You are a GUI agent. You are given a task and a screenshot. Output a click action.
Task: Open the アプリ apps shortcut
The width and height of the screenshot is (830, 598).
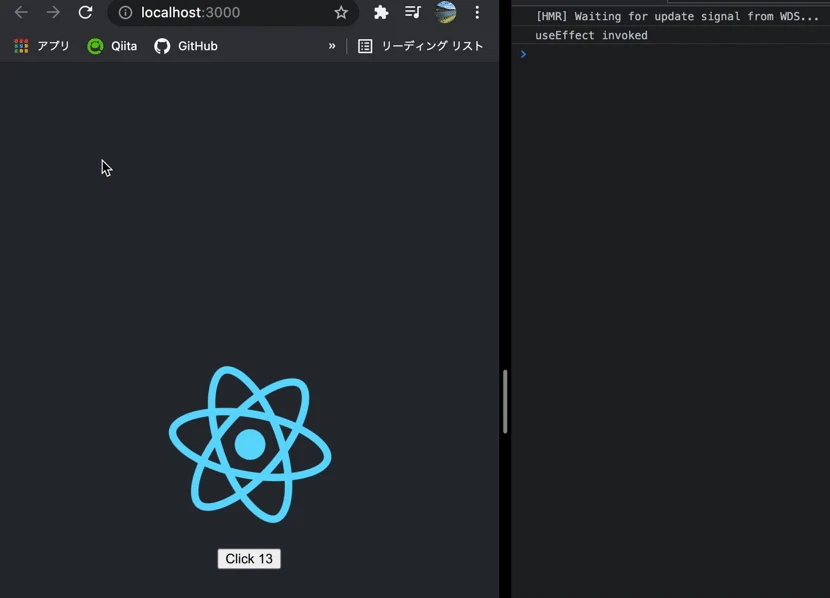(42, 46)
